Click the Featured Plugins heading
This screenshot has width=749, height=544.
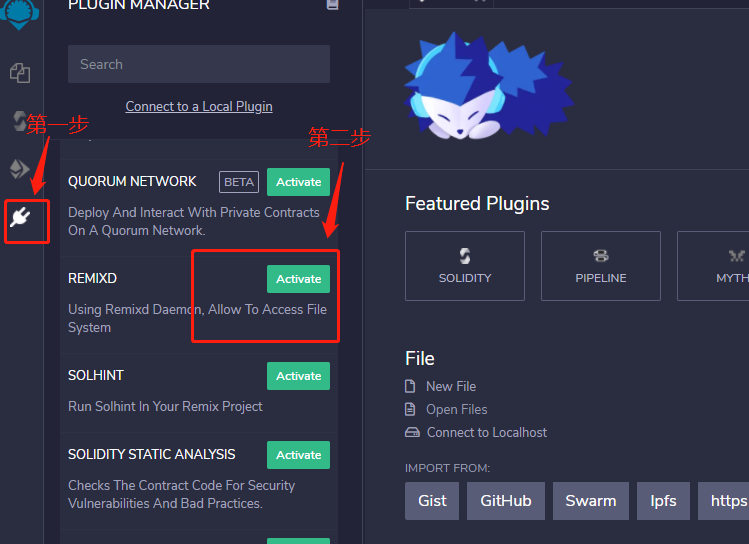click(477, 204)
